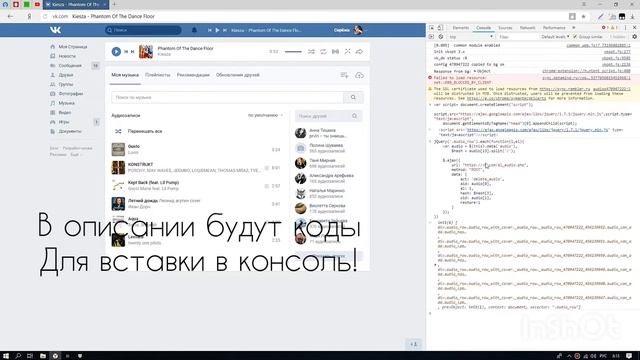Switch to the Рекомендации tab
This screenshot has width=640, height=360.
coord(193,75)
